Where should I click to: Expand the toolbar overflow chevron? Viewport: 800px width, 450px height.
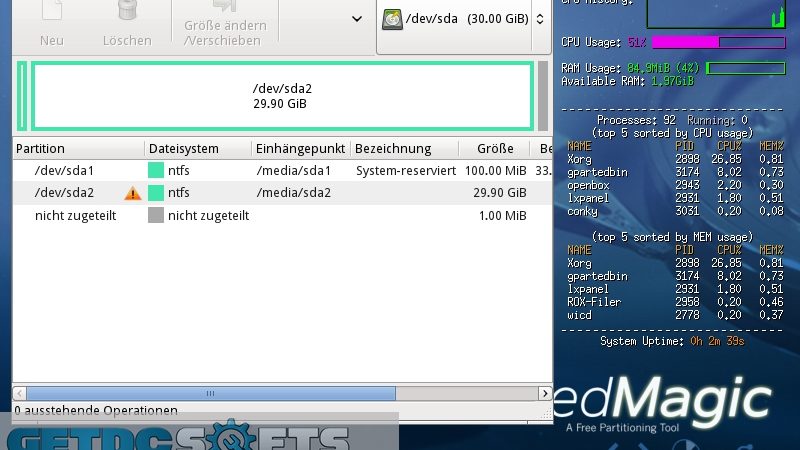[x=357, y=19]
